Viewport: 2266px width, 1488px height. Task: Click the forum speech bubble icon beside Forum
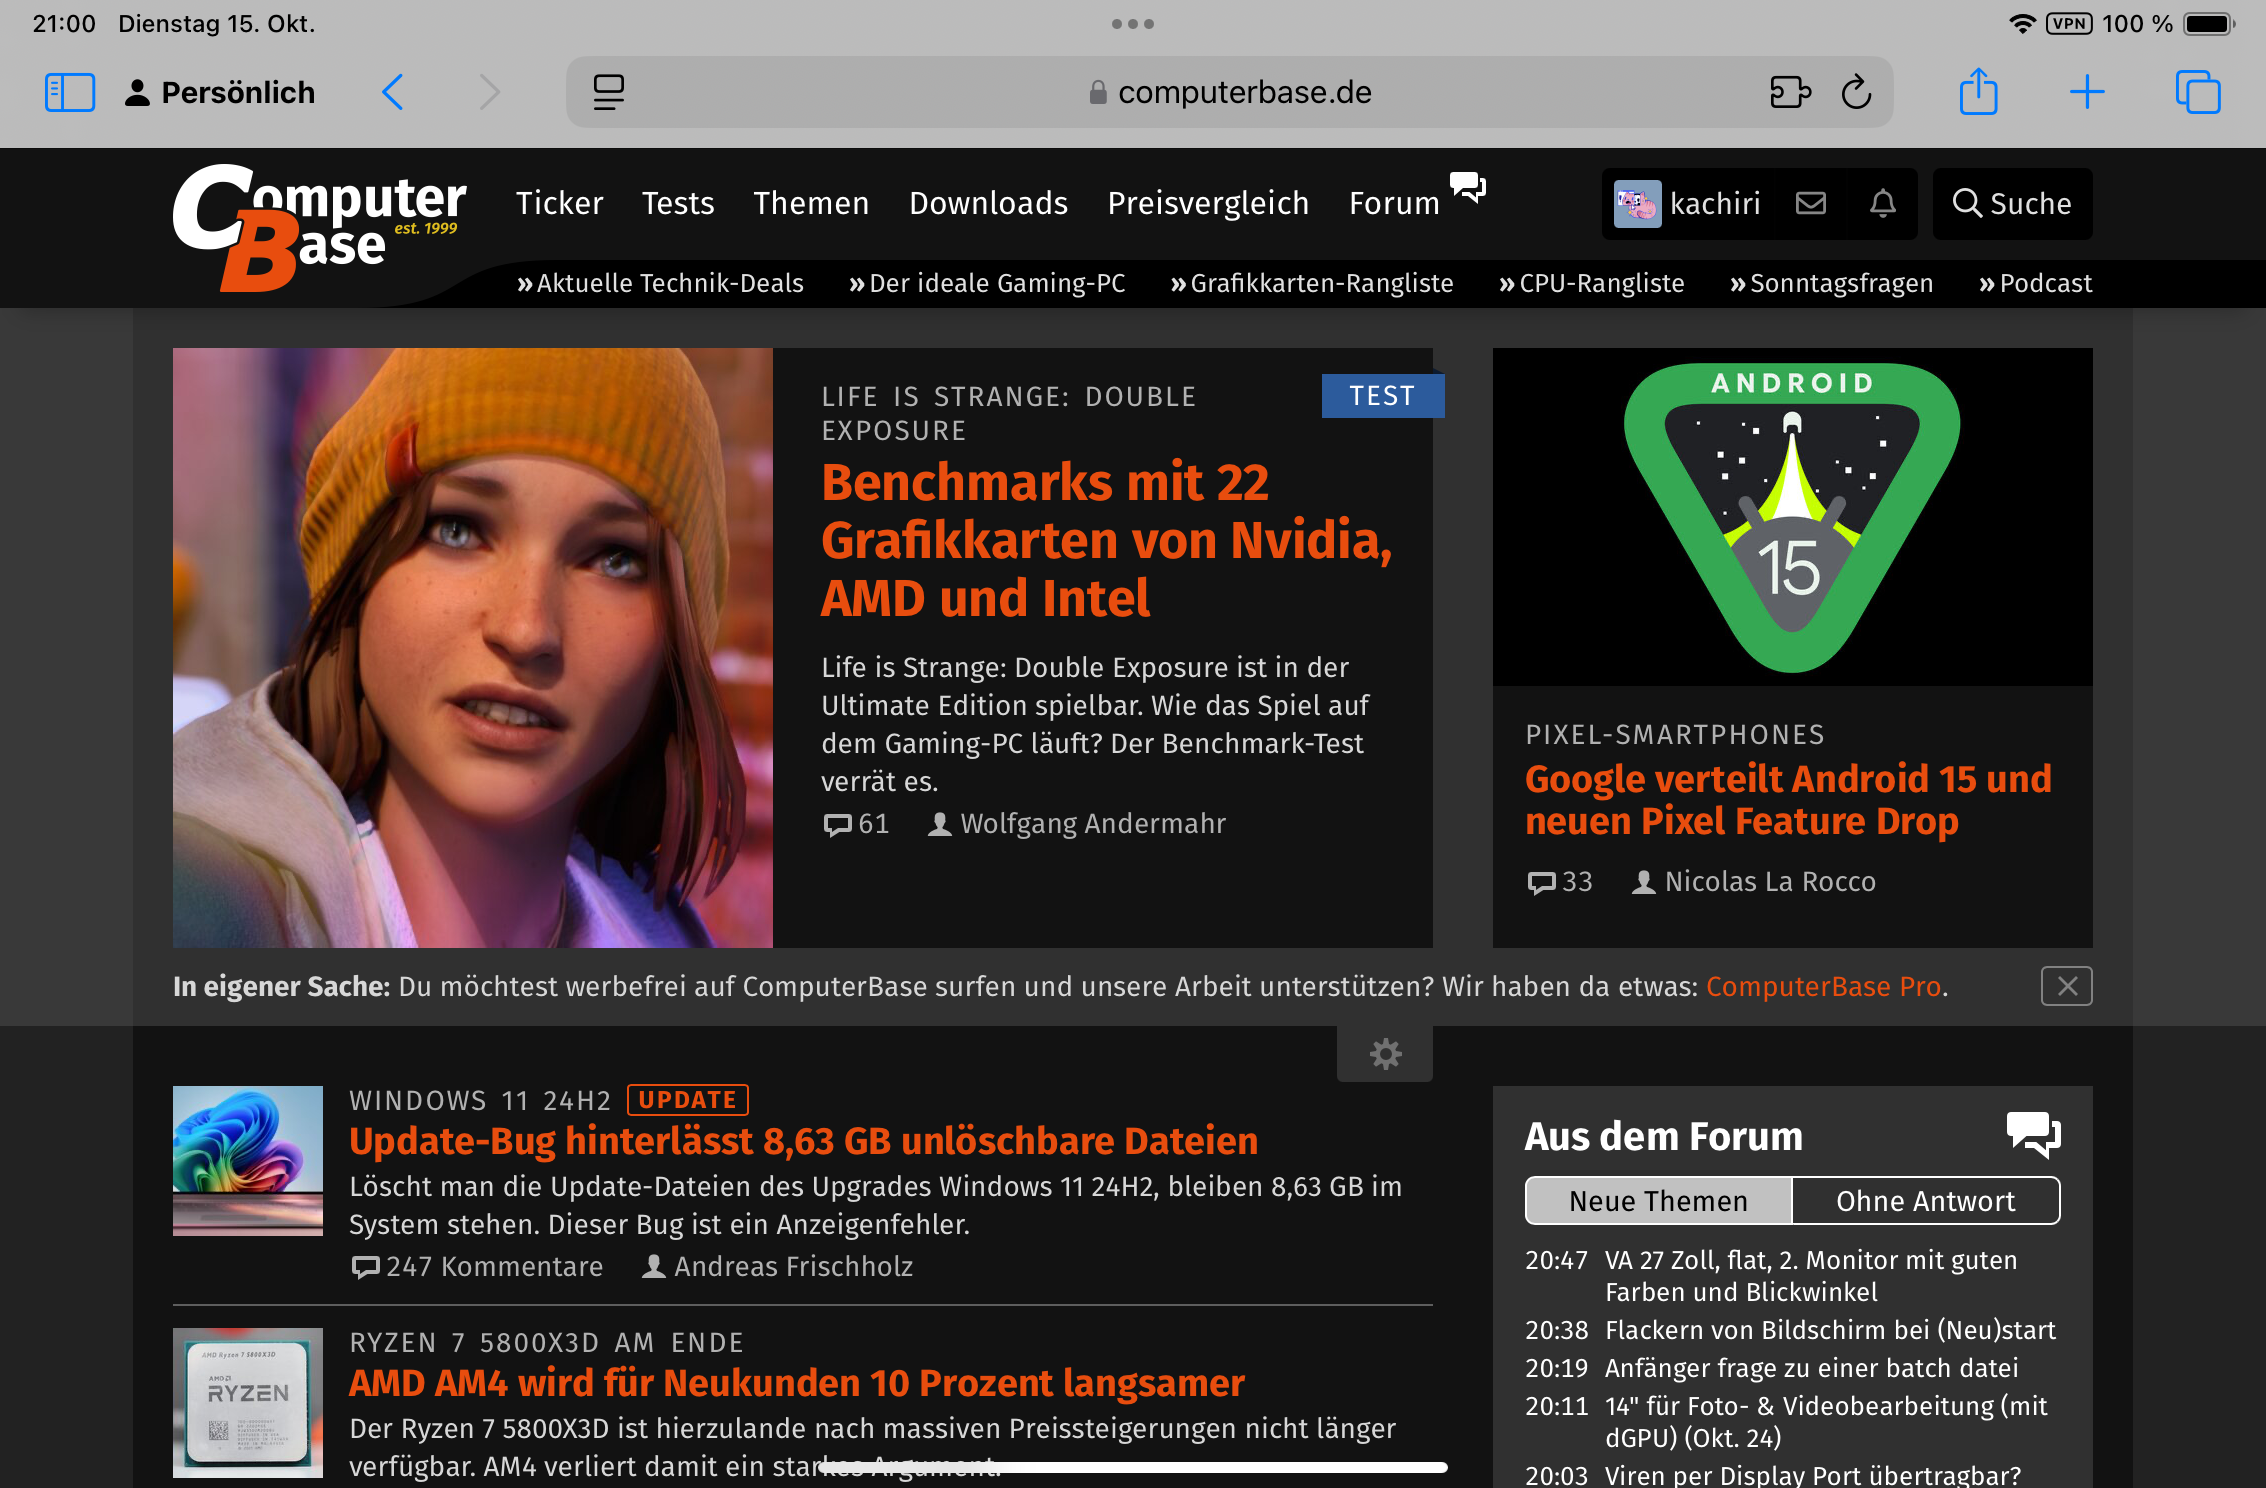click(x=1467, y=188)
